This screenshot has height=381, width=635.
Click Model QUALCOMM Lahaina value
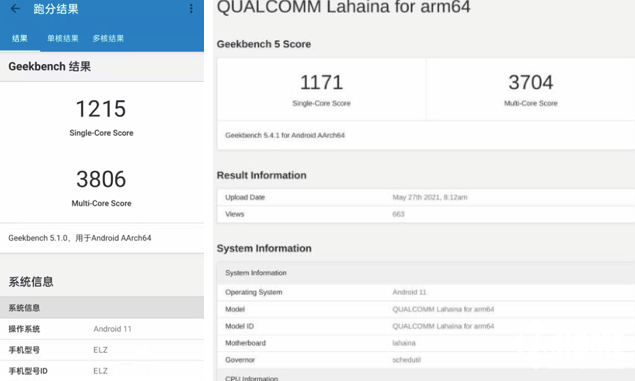click(x=443, y=309)
